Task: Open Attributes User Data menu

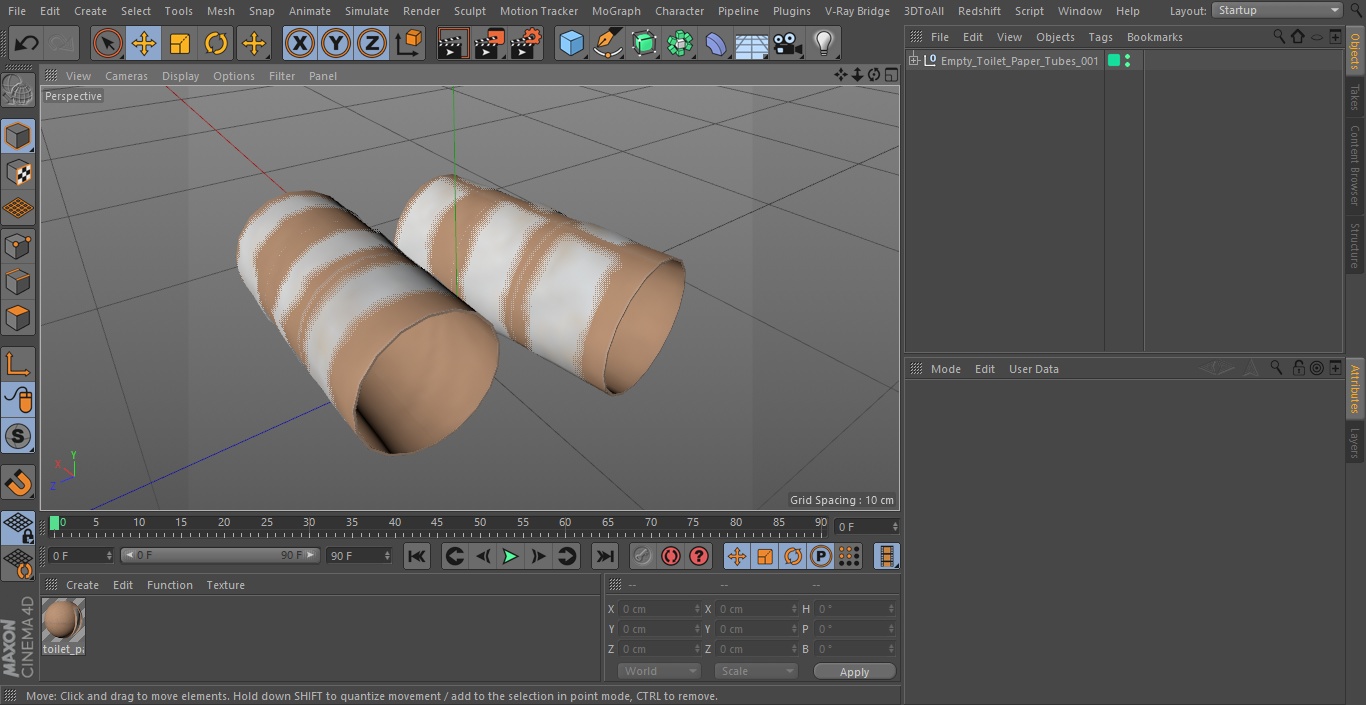Action: click(x=1033, y=369)
